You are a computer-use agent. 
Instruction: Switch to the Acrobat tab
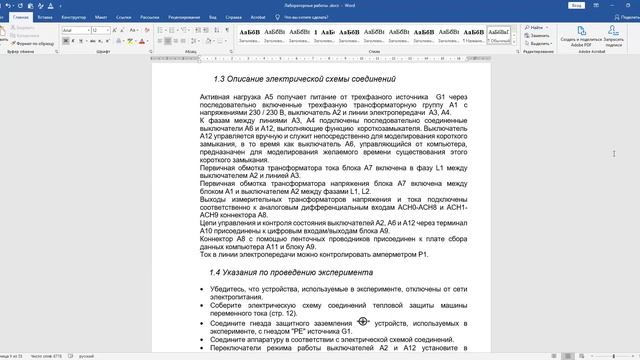coord(258,17)
